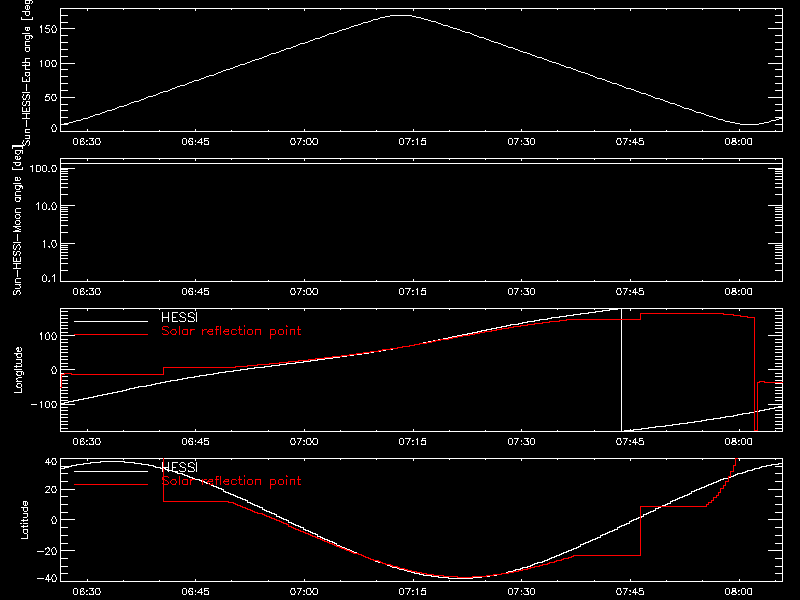Click the 06:30 tick label under the Sun-HESSI-Earth angle plot
Viewport: 800px width, 600px height.
(87, 142)
